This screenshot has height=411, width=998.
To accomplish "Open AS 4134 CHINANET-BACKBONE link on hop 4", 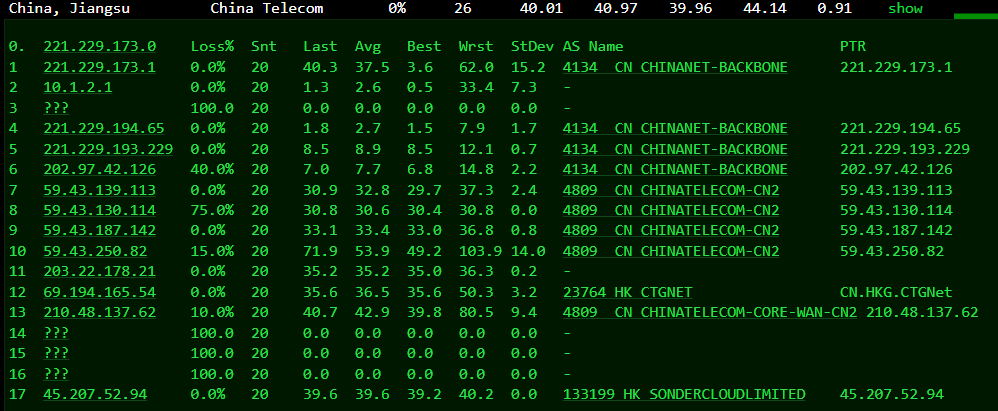I will [x=675, y=129].
